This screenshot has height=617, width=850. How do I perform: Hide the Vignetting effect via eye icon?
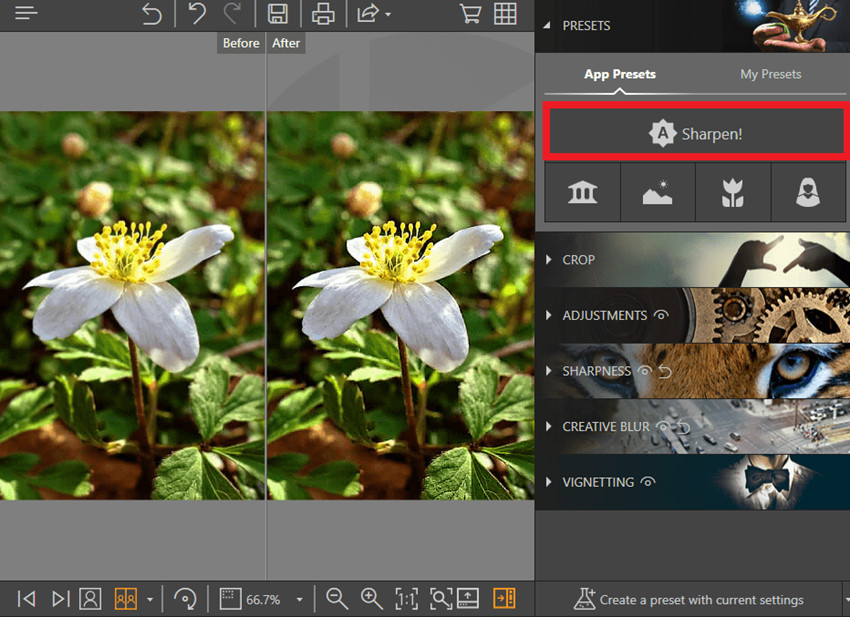[647, 482]
